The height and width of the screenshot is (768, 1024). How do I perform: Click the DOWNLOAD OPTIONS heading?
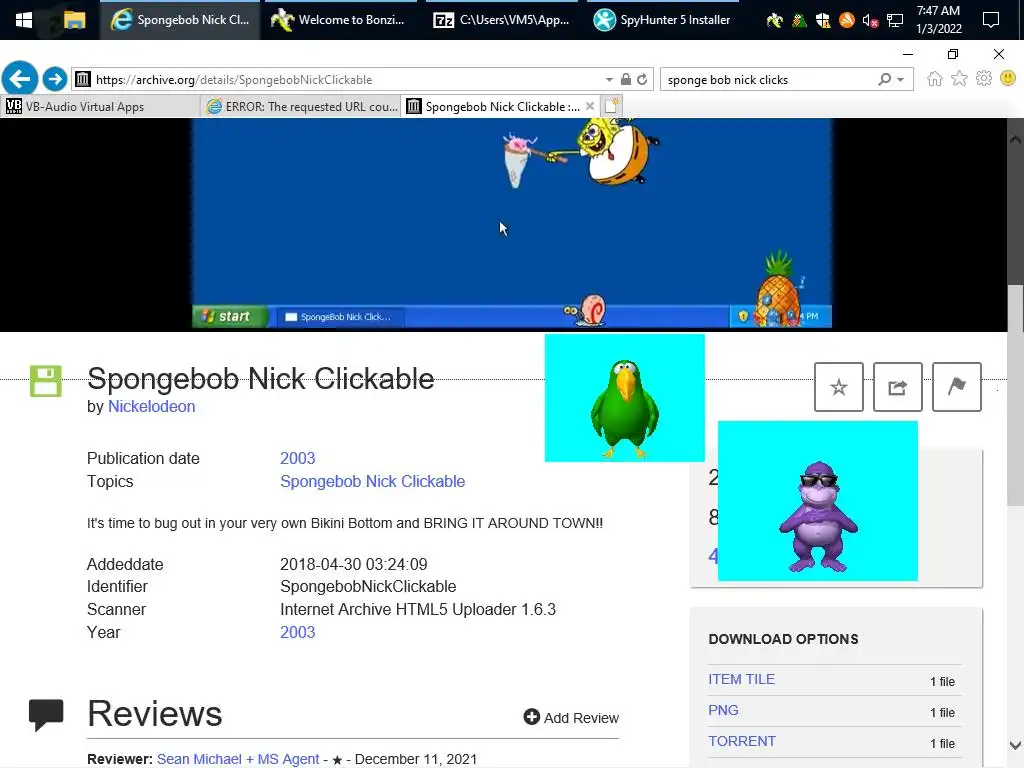click(783, 639)
